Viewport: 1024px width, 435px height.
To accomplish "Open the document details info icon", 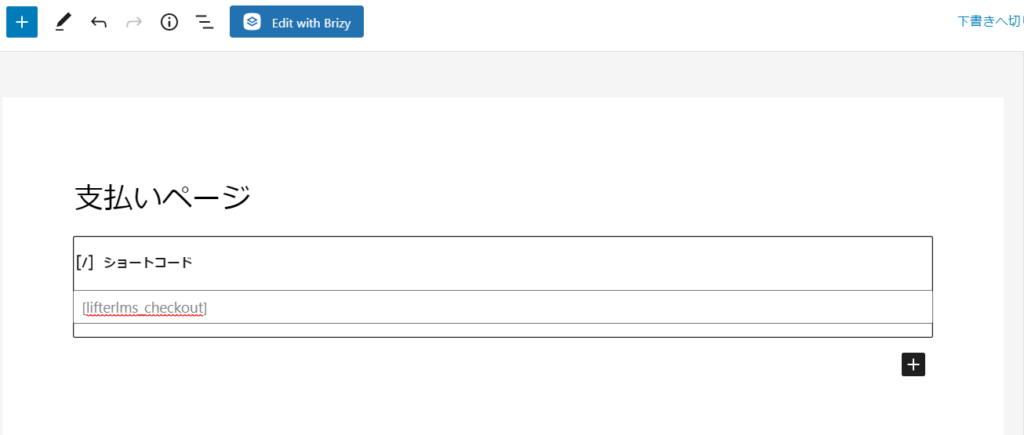I will tap(169, 22).
